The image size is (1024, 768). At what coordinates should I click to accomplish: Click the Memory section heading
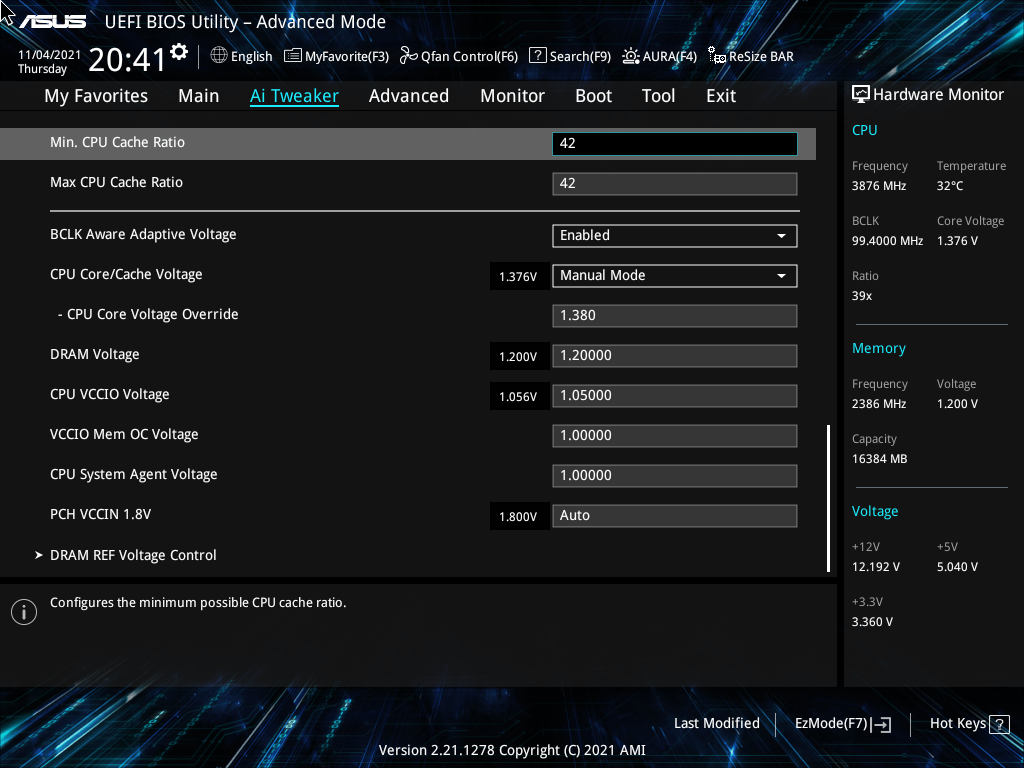pyautogui.click(x=879, y=349)
